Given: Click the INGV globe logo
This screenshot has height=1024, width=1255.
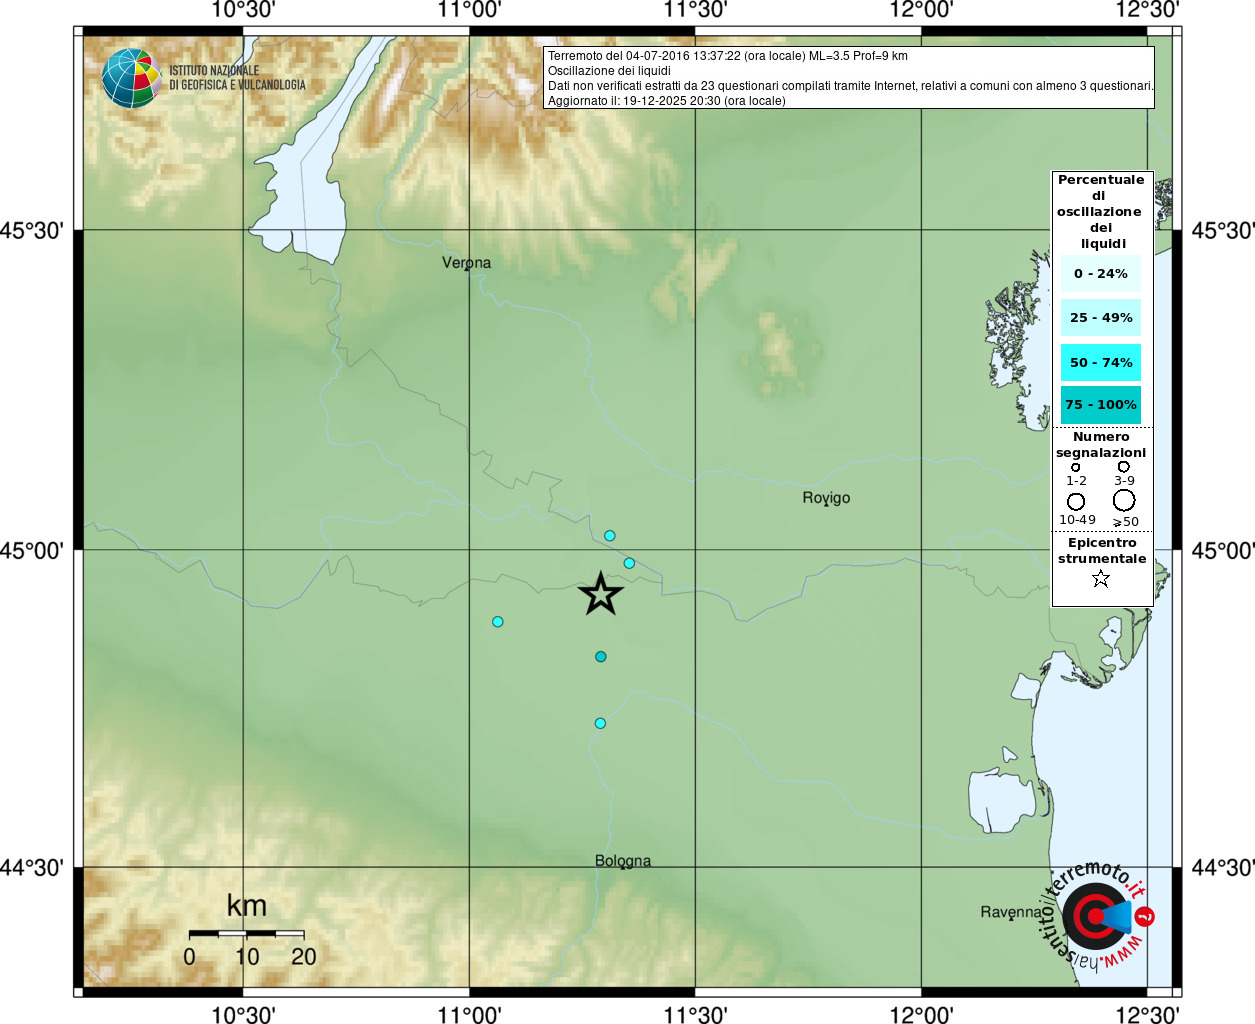Looking at the screenshot, I should 131,78.
